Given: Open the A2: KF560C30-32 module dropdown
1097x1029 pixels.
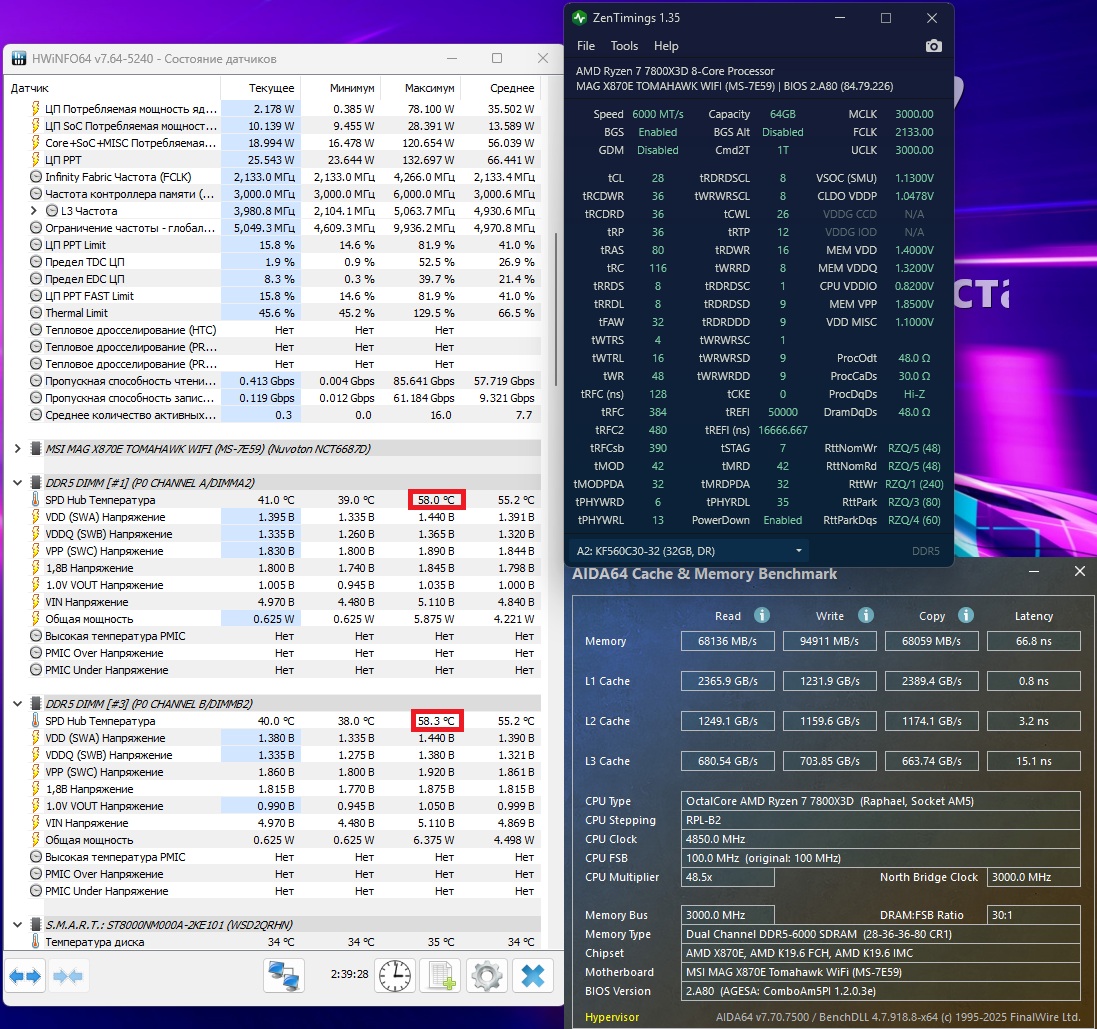Looking at the screenshot, I should tap(688, 551).
